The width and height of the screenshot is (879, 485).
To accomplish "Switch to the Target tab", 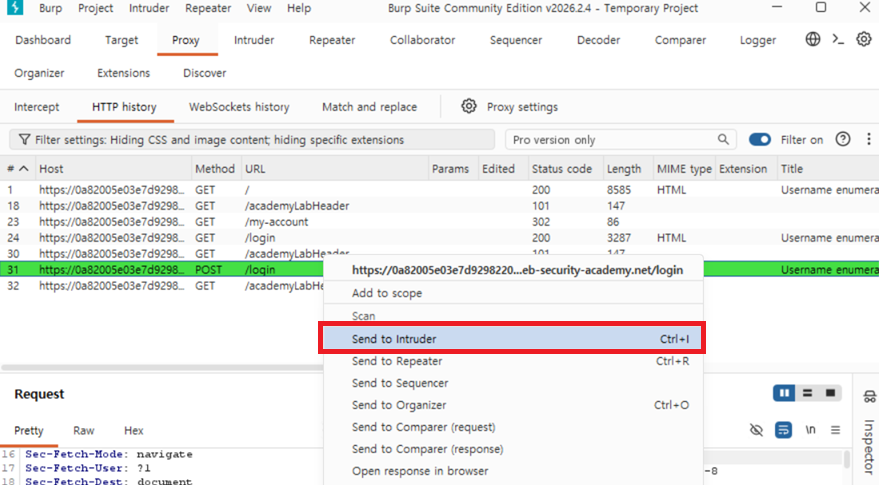I will tap(122, 40).
